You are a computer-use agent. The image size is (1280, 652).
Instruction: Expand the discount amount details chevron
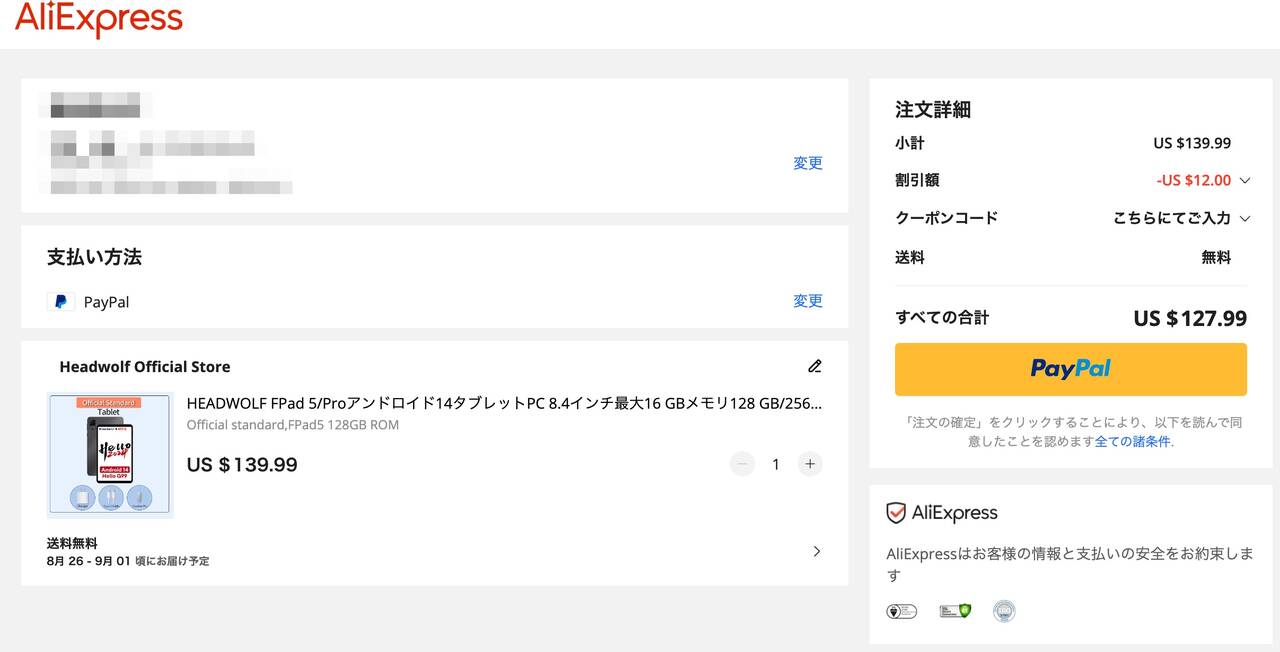click(1245, 181)
